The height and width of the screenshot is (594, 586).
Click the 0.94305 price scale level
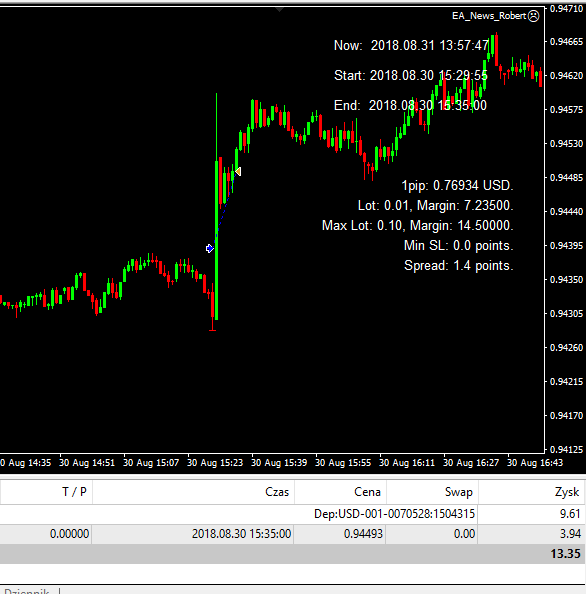click(566, 314)
